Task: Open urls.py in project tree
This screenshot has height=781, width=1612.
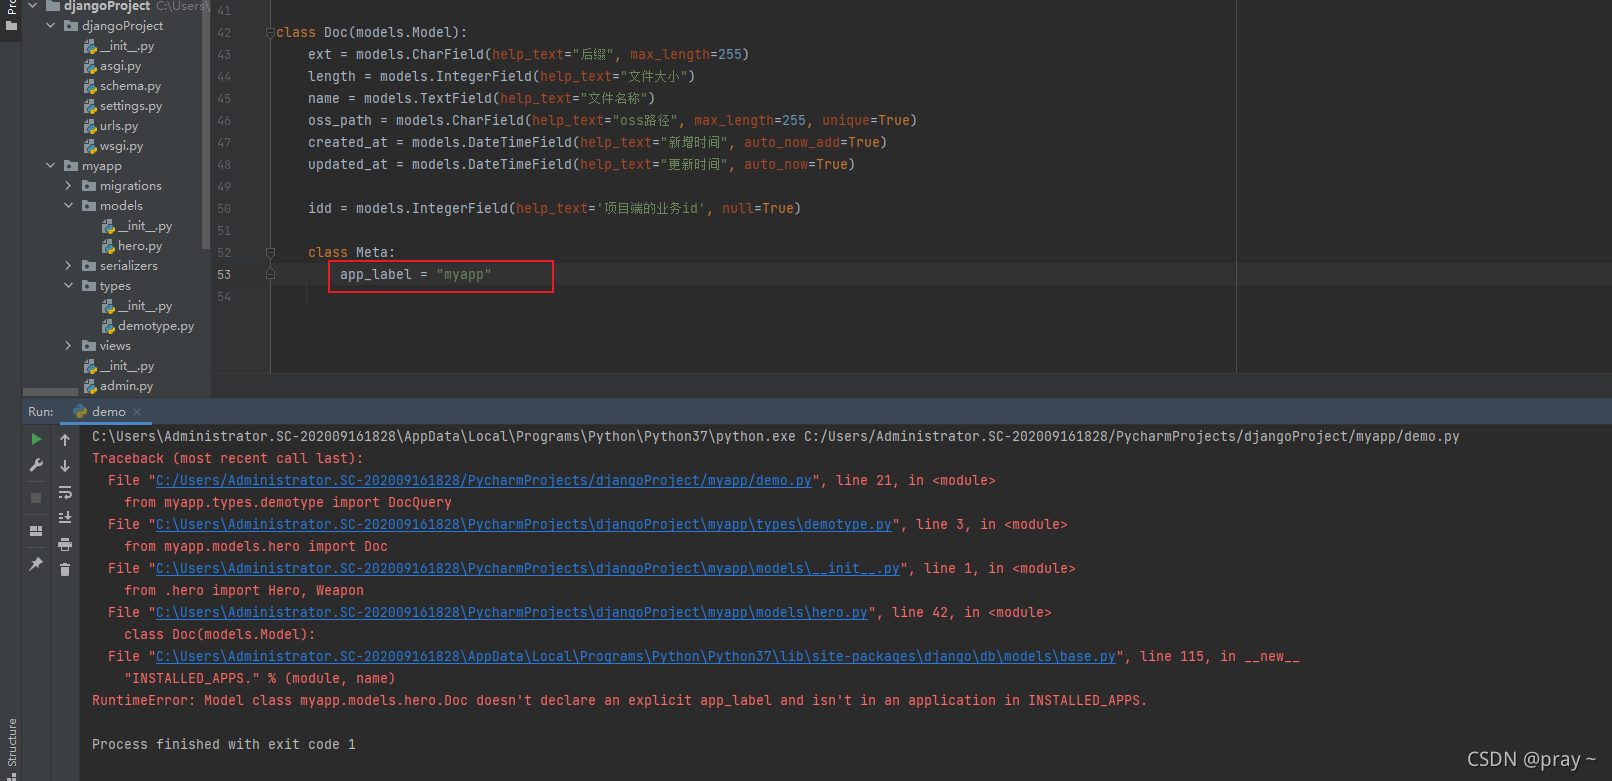Action: (x=119, y=126)
